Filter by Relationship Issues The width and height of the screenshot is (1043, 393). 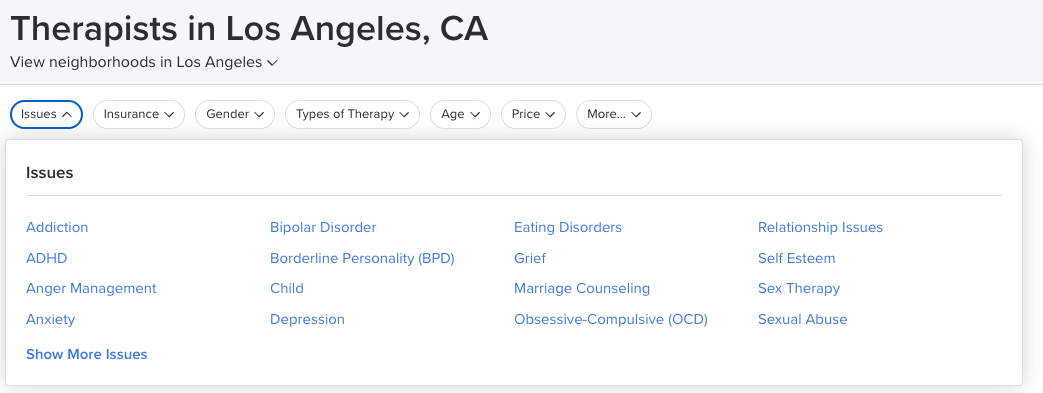pyautogui.click(x=820, y=227)
